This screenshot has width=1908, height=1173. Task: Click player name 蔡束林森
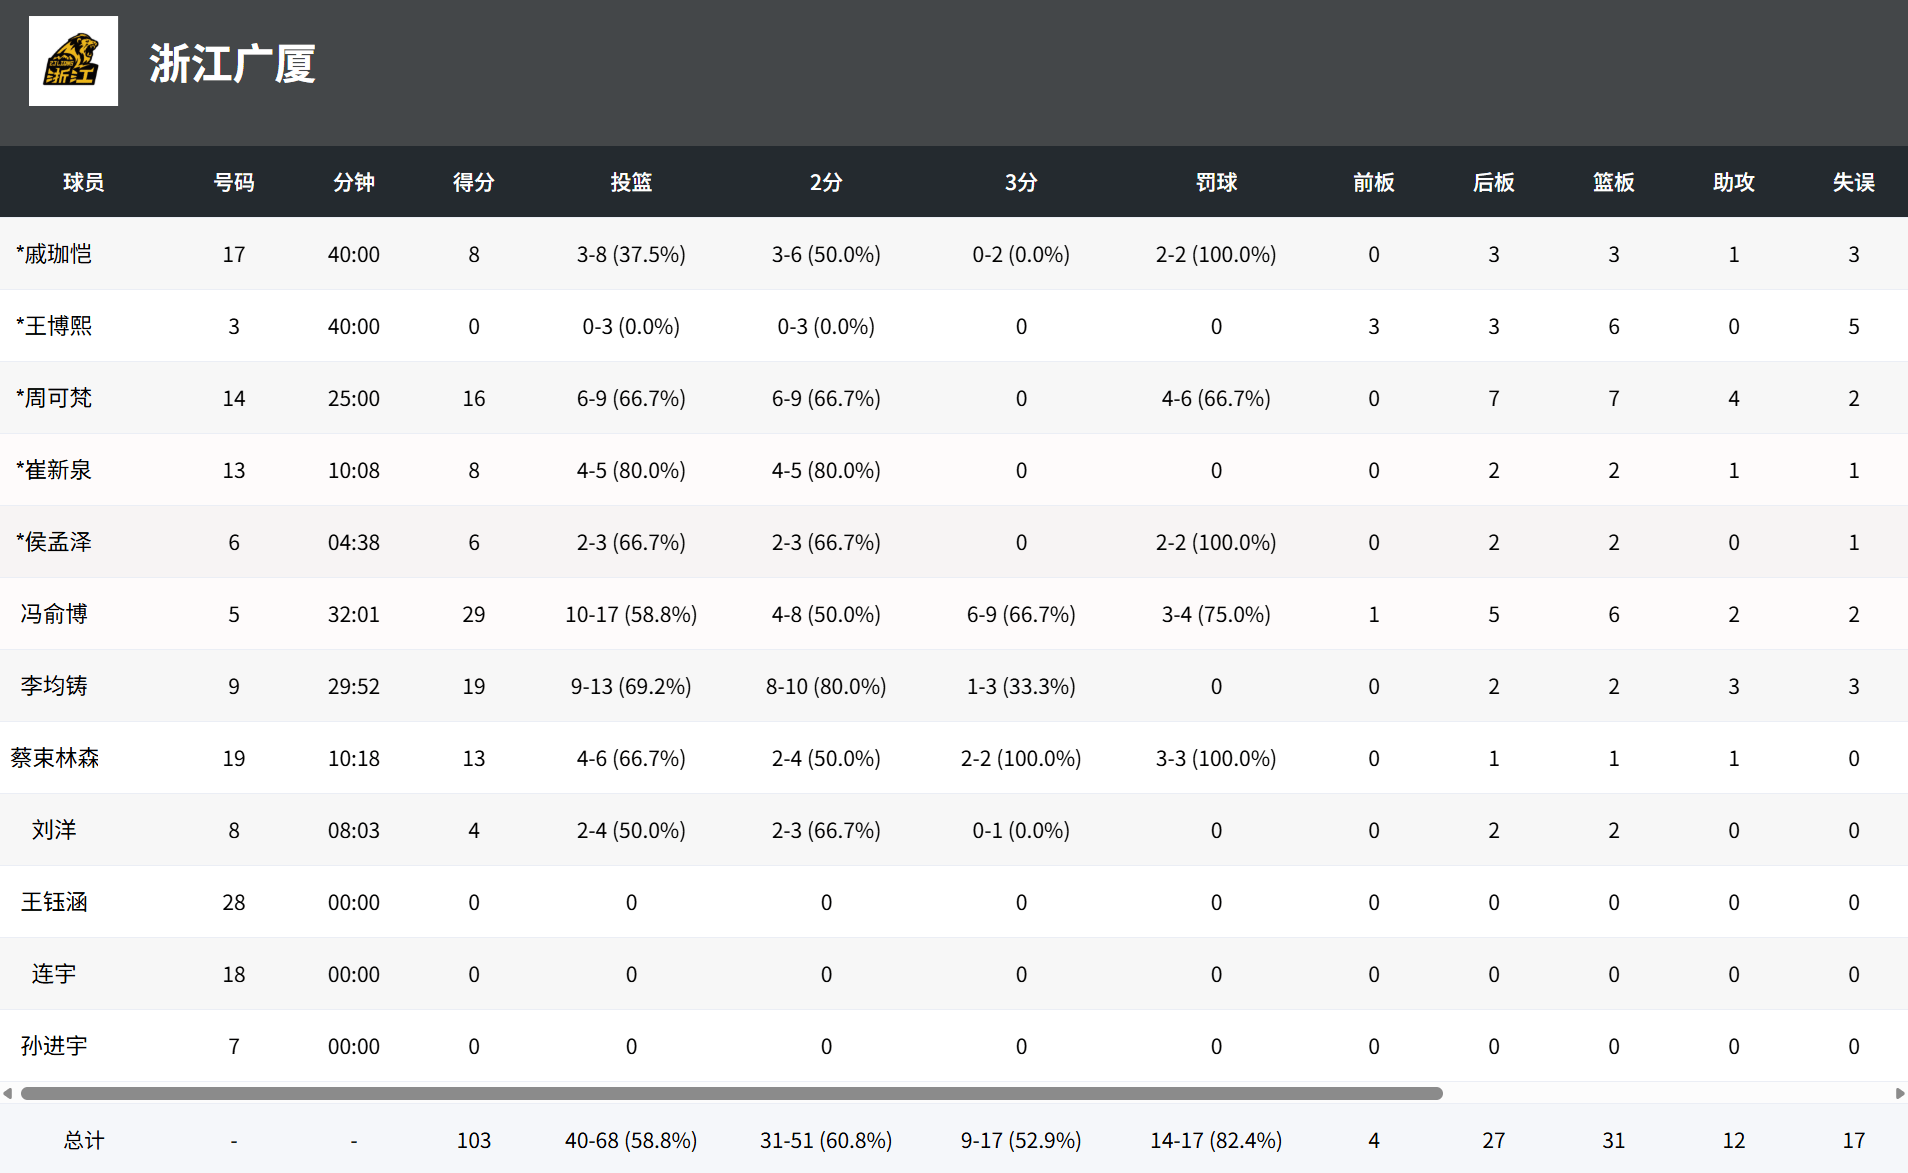click(x=54, y=758)
